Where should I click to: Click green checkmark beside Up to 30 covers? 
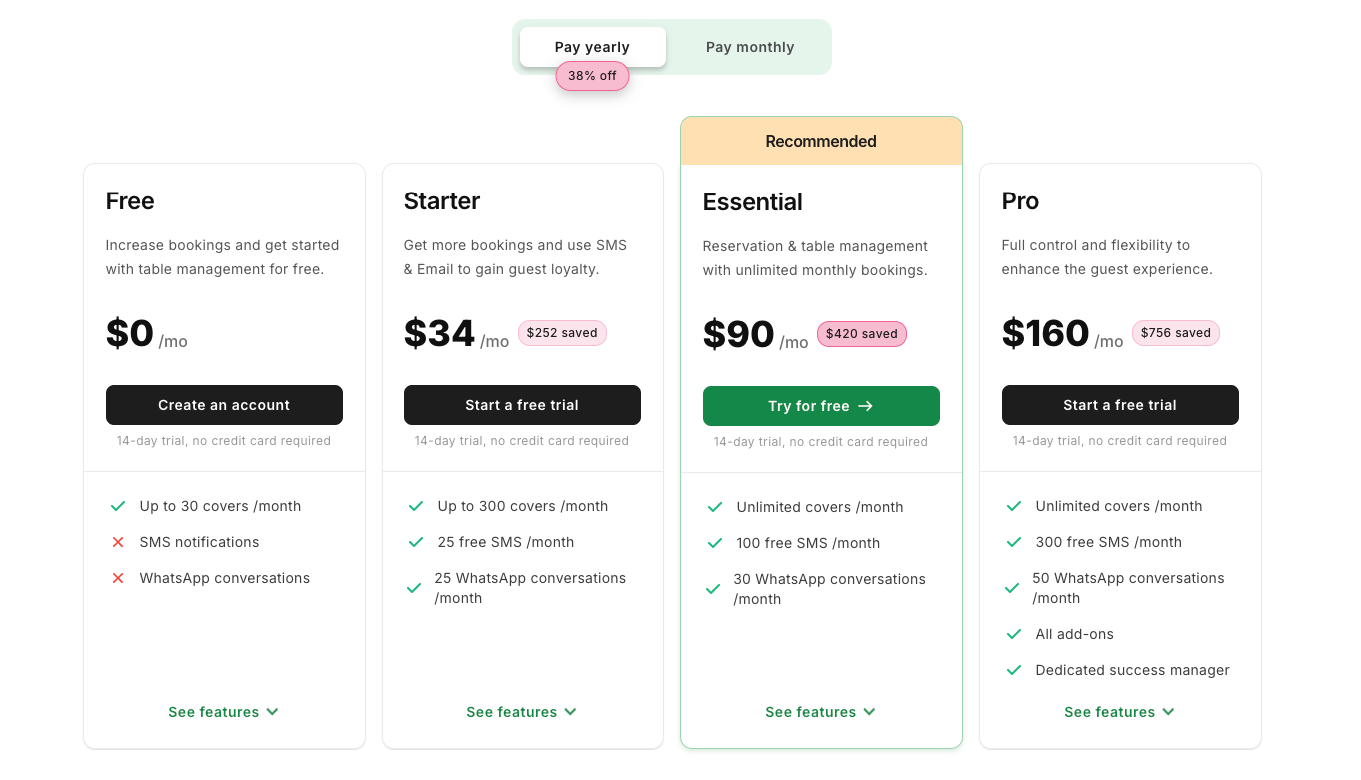tap(118, 507)
